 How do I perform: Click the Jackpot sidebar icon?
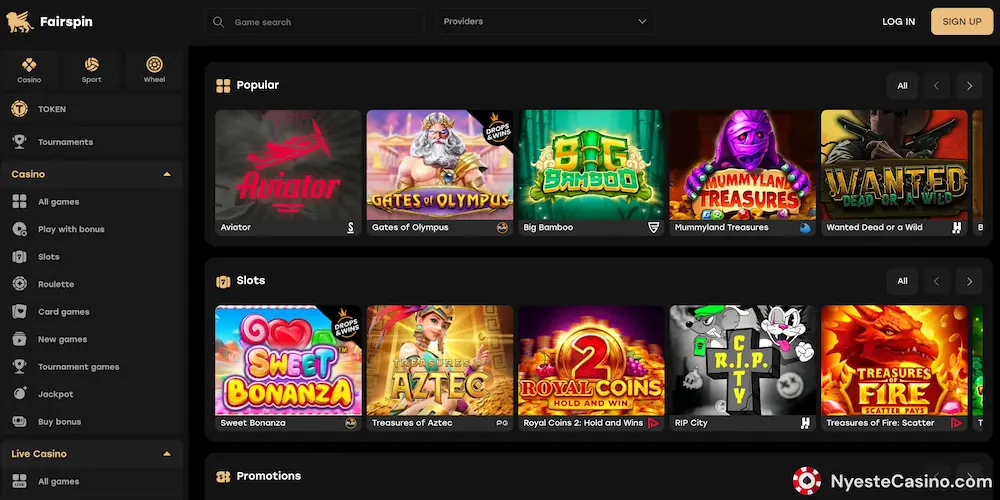click(x=20, y=393)
